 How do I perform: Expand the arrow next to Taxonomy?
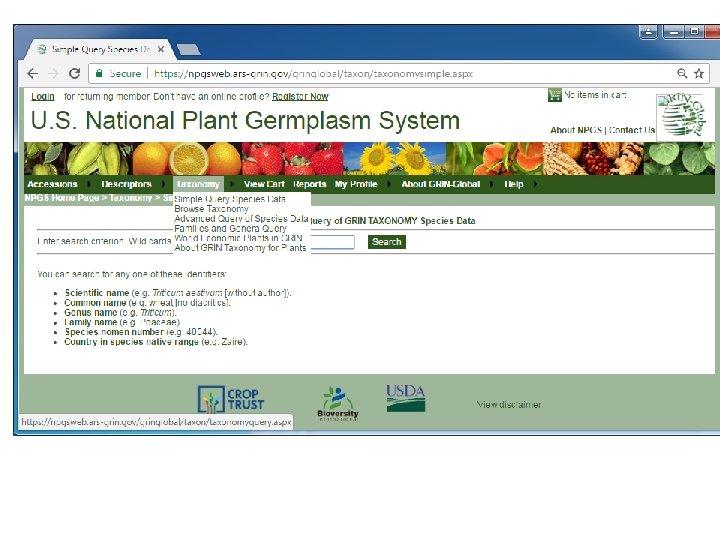[232, 184]
